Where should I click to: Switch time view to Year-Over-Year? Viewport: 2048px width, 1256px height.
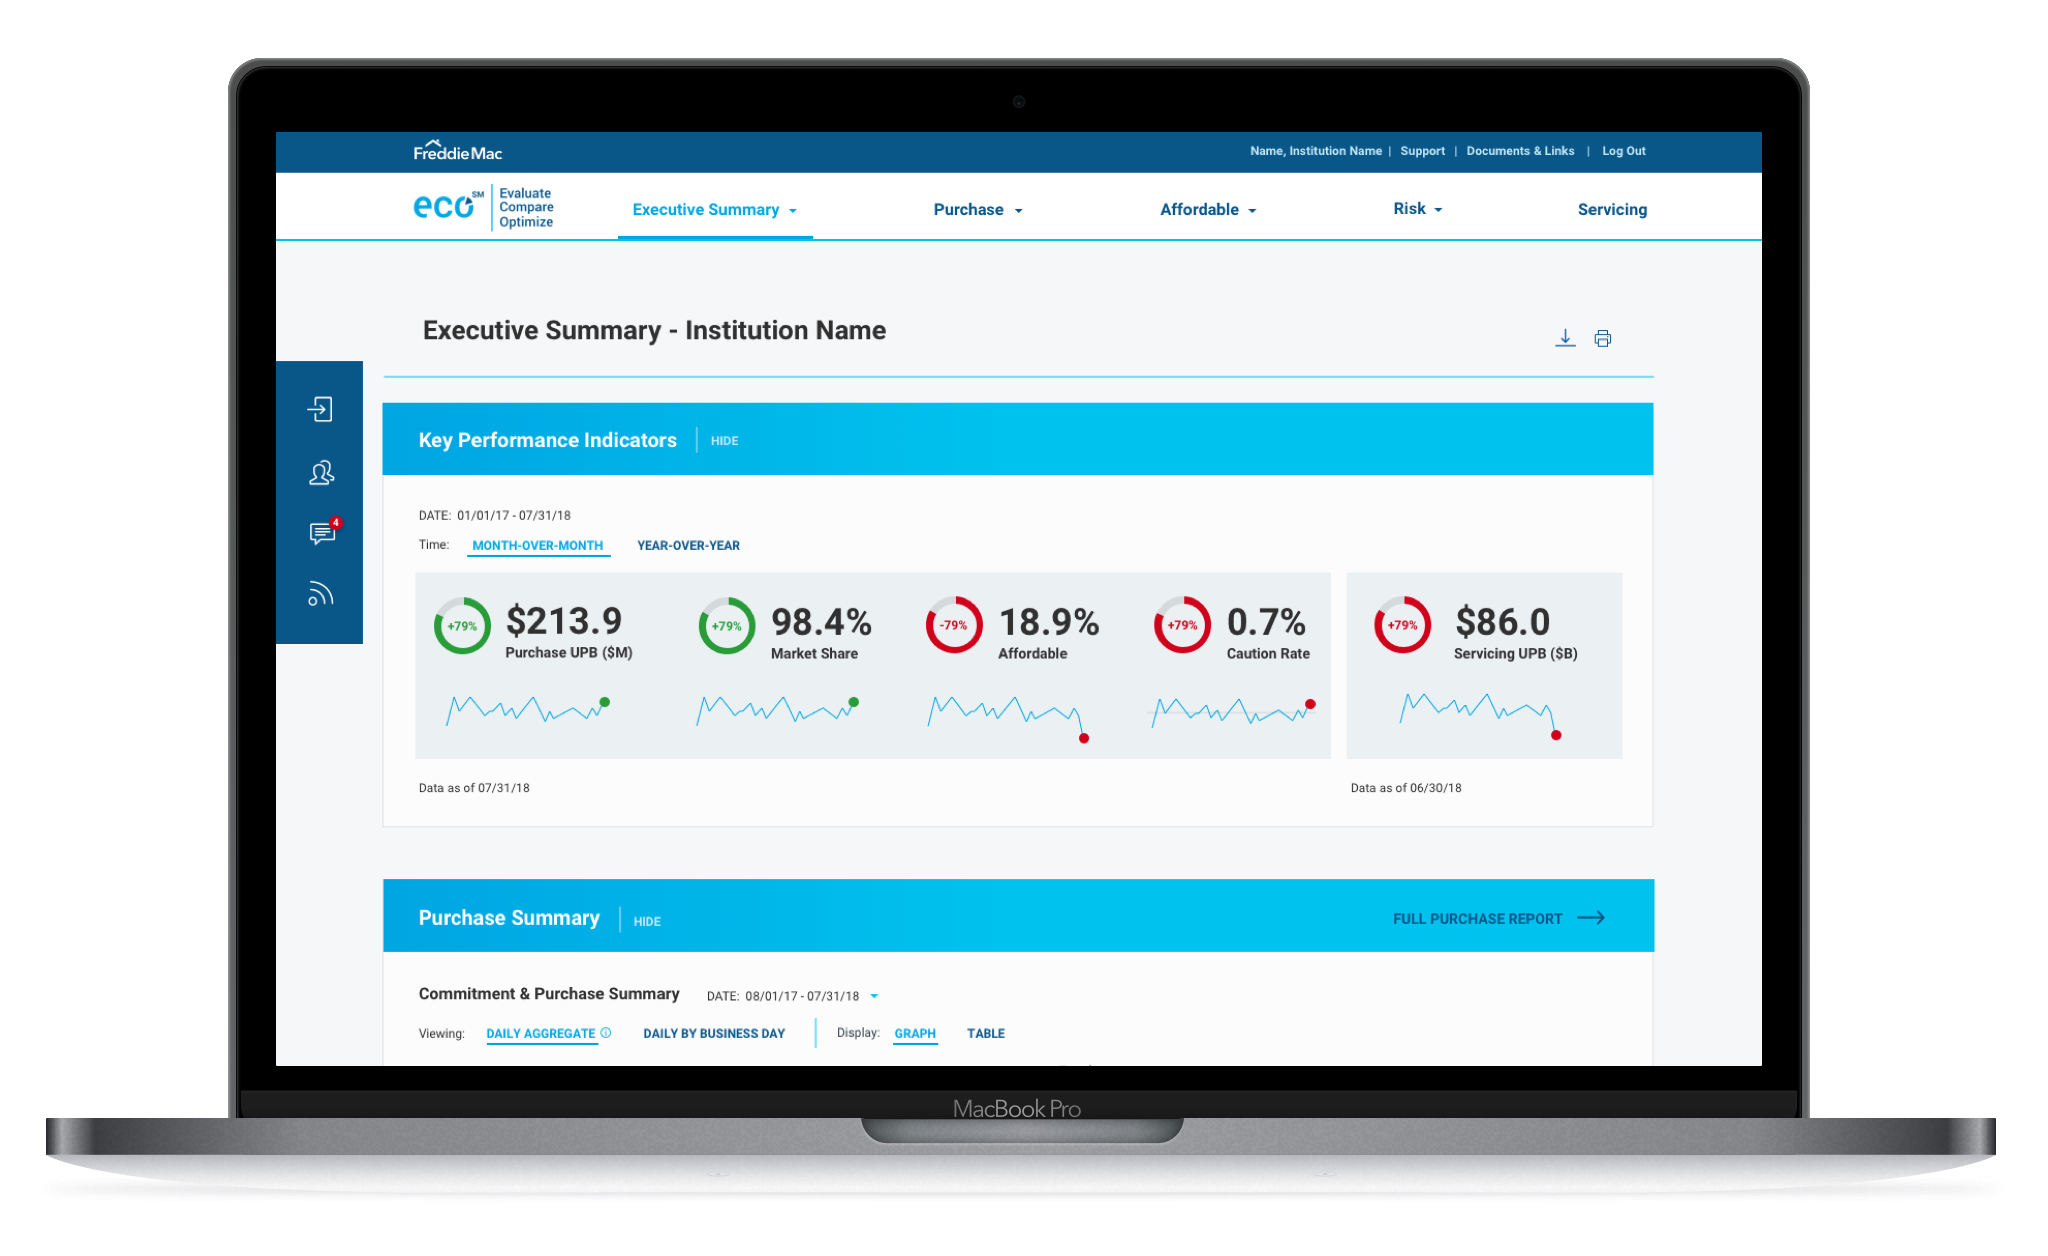pyautogui.click(x=688, y=545)
